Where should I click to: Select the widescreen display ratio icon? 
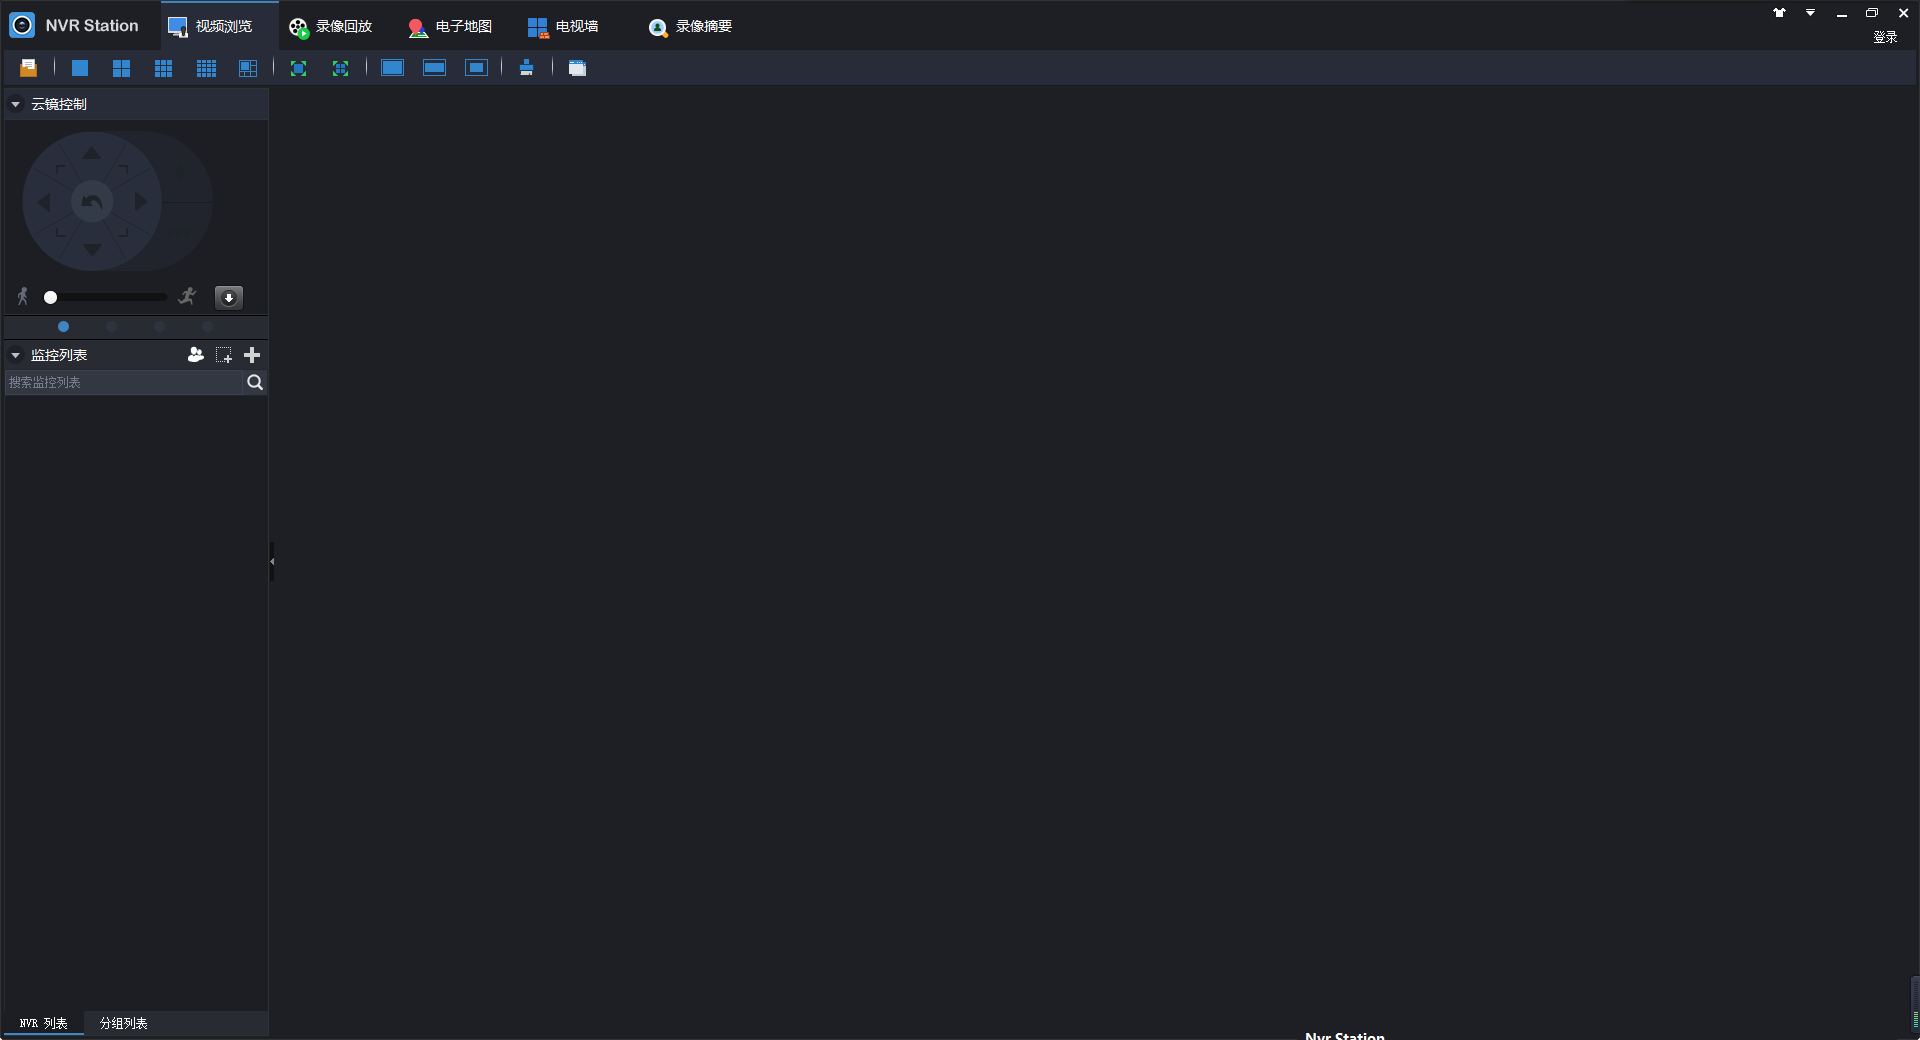(x=434, y=68)
